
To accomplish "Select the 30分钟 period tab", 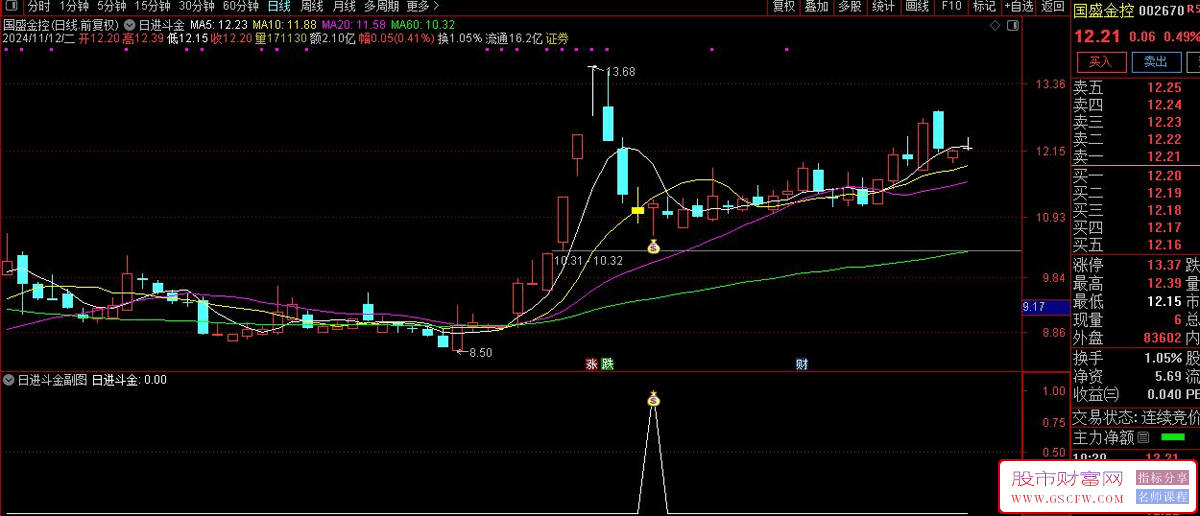I will click(x=196, y=6).
